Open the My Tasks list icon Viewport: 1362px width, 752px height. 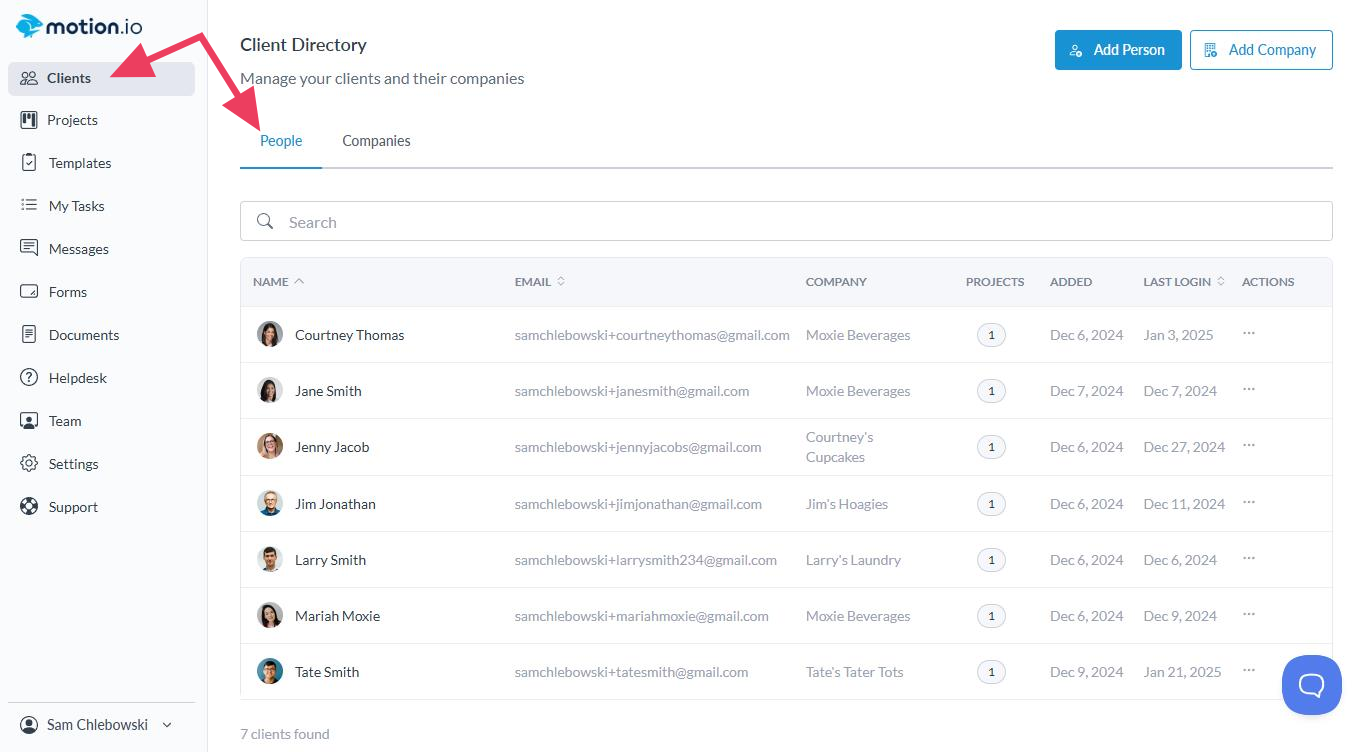pyautogui.click(x=29, y=206)
